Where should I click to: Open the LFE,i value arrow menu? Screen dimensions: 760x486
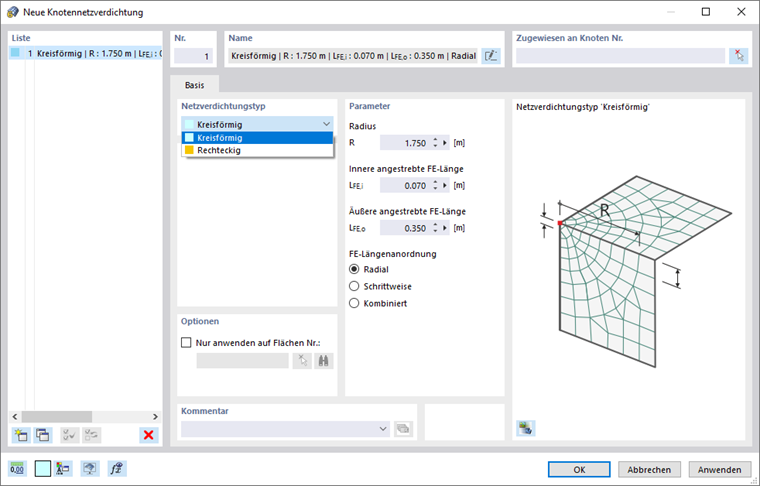click(445, 186)
